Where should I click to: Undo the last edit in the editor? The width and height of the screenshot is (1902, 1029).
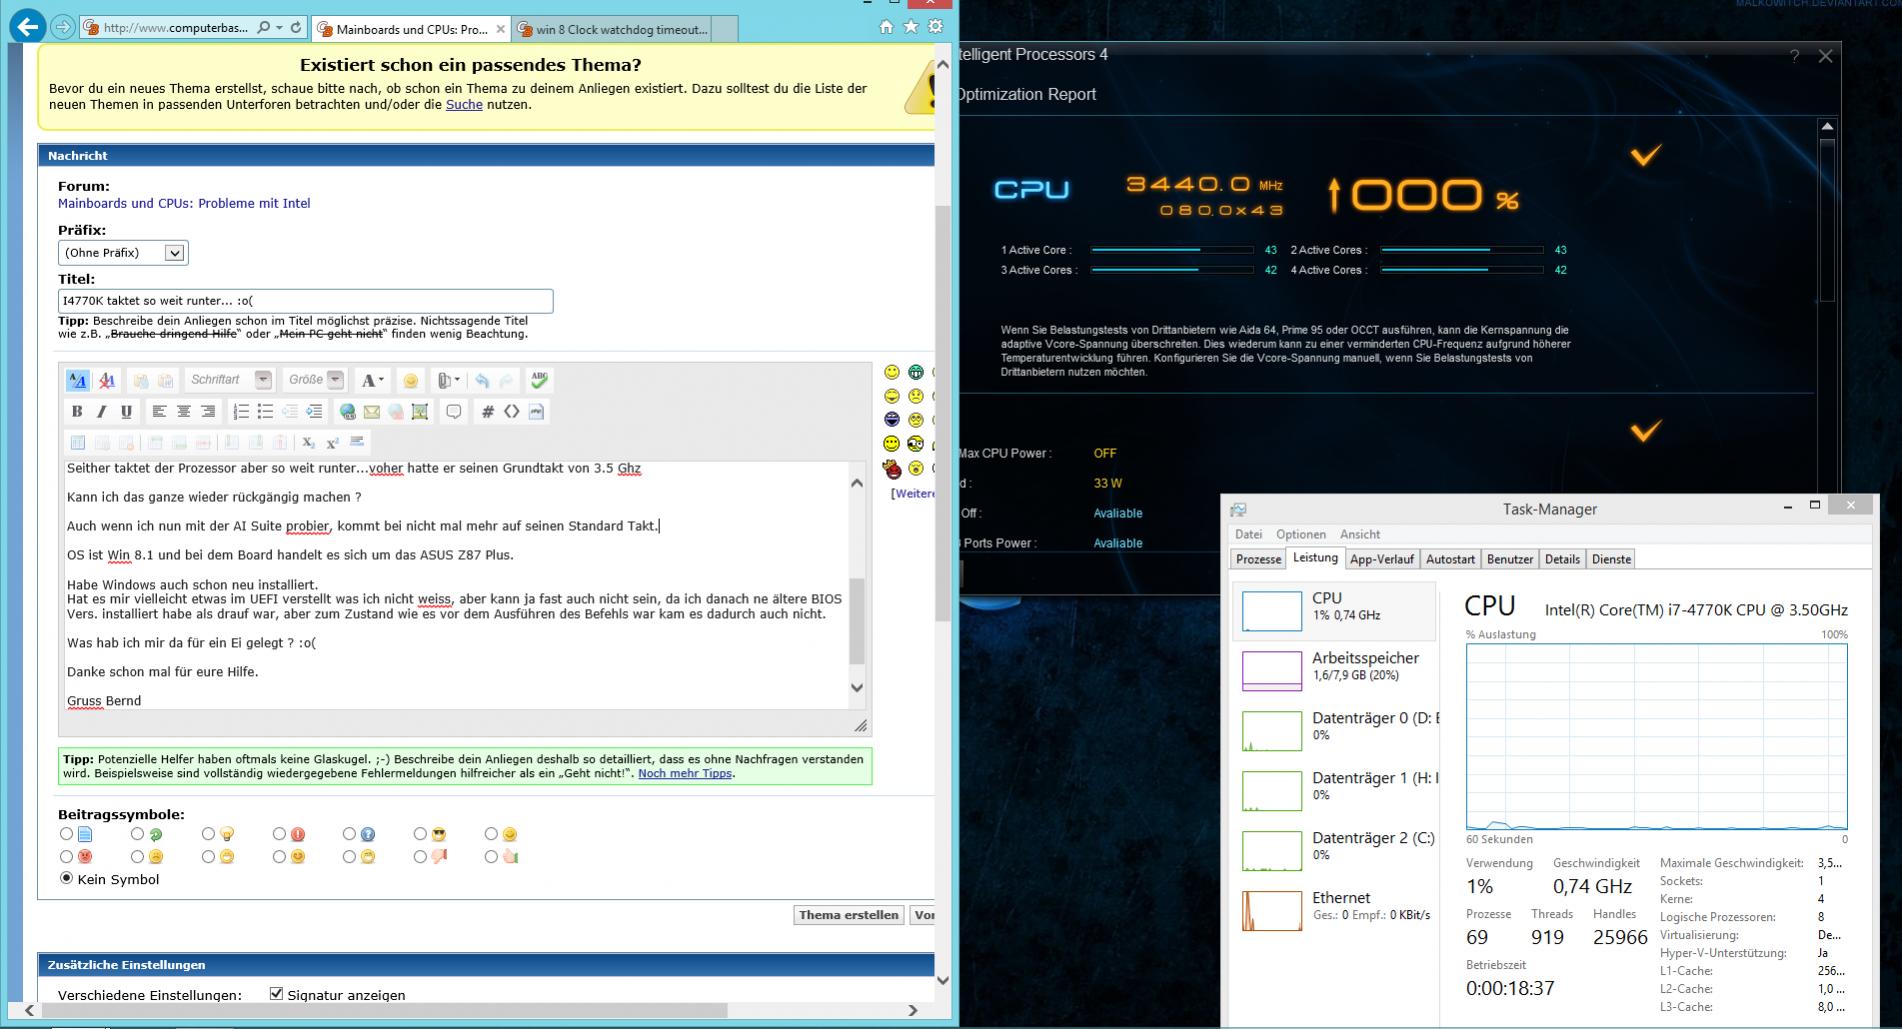click(482, 380)
